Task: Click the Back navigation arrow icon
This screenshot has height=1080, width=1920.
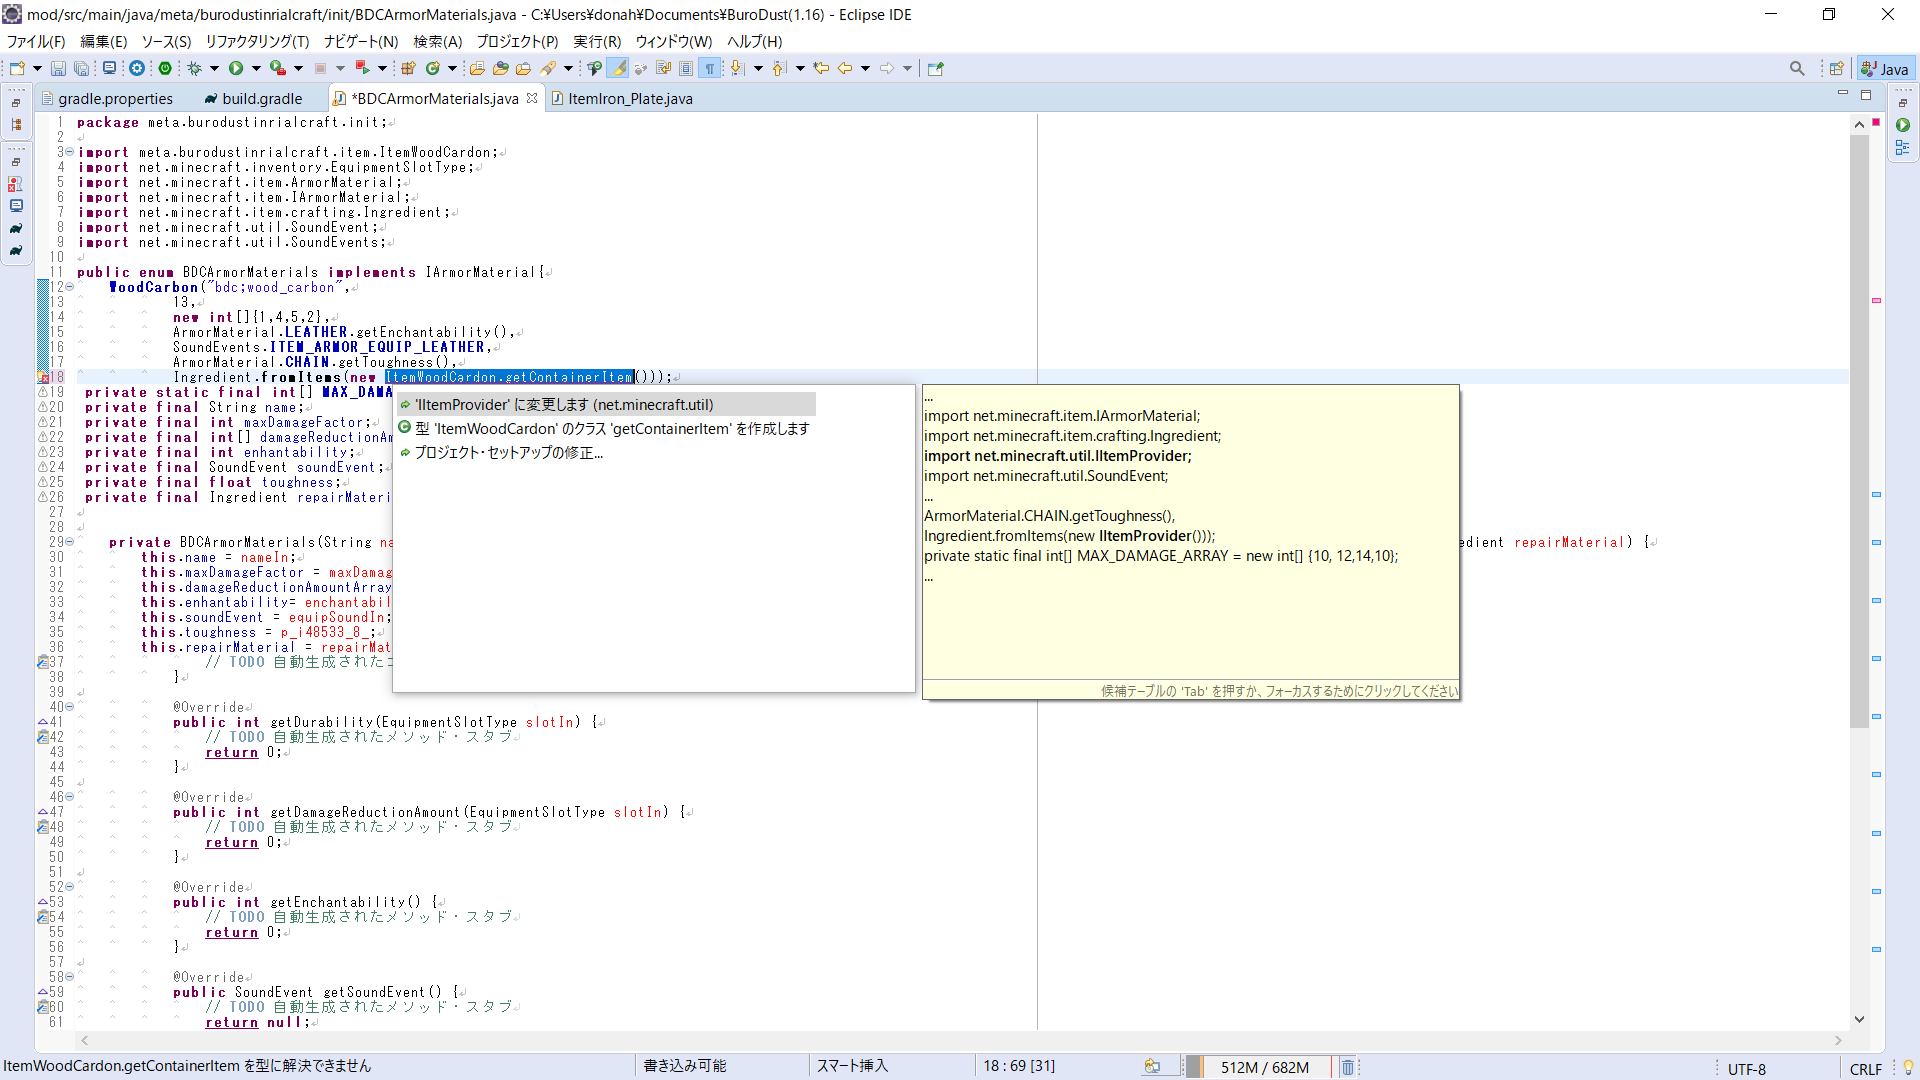Action: [845, 69]
